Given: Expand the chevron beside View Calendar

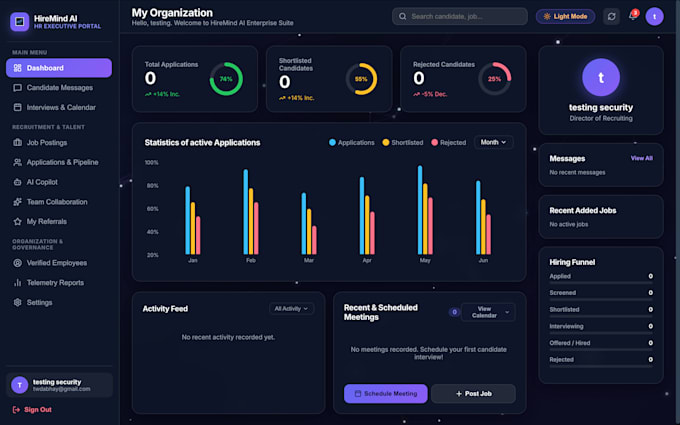Looking at the screenshot, I should [507, 312].
